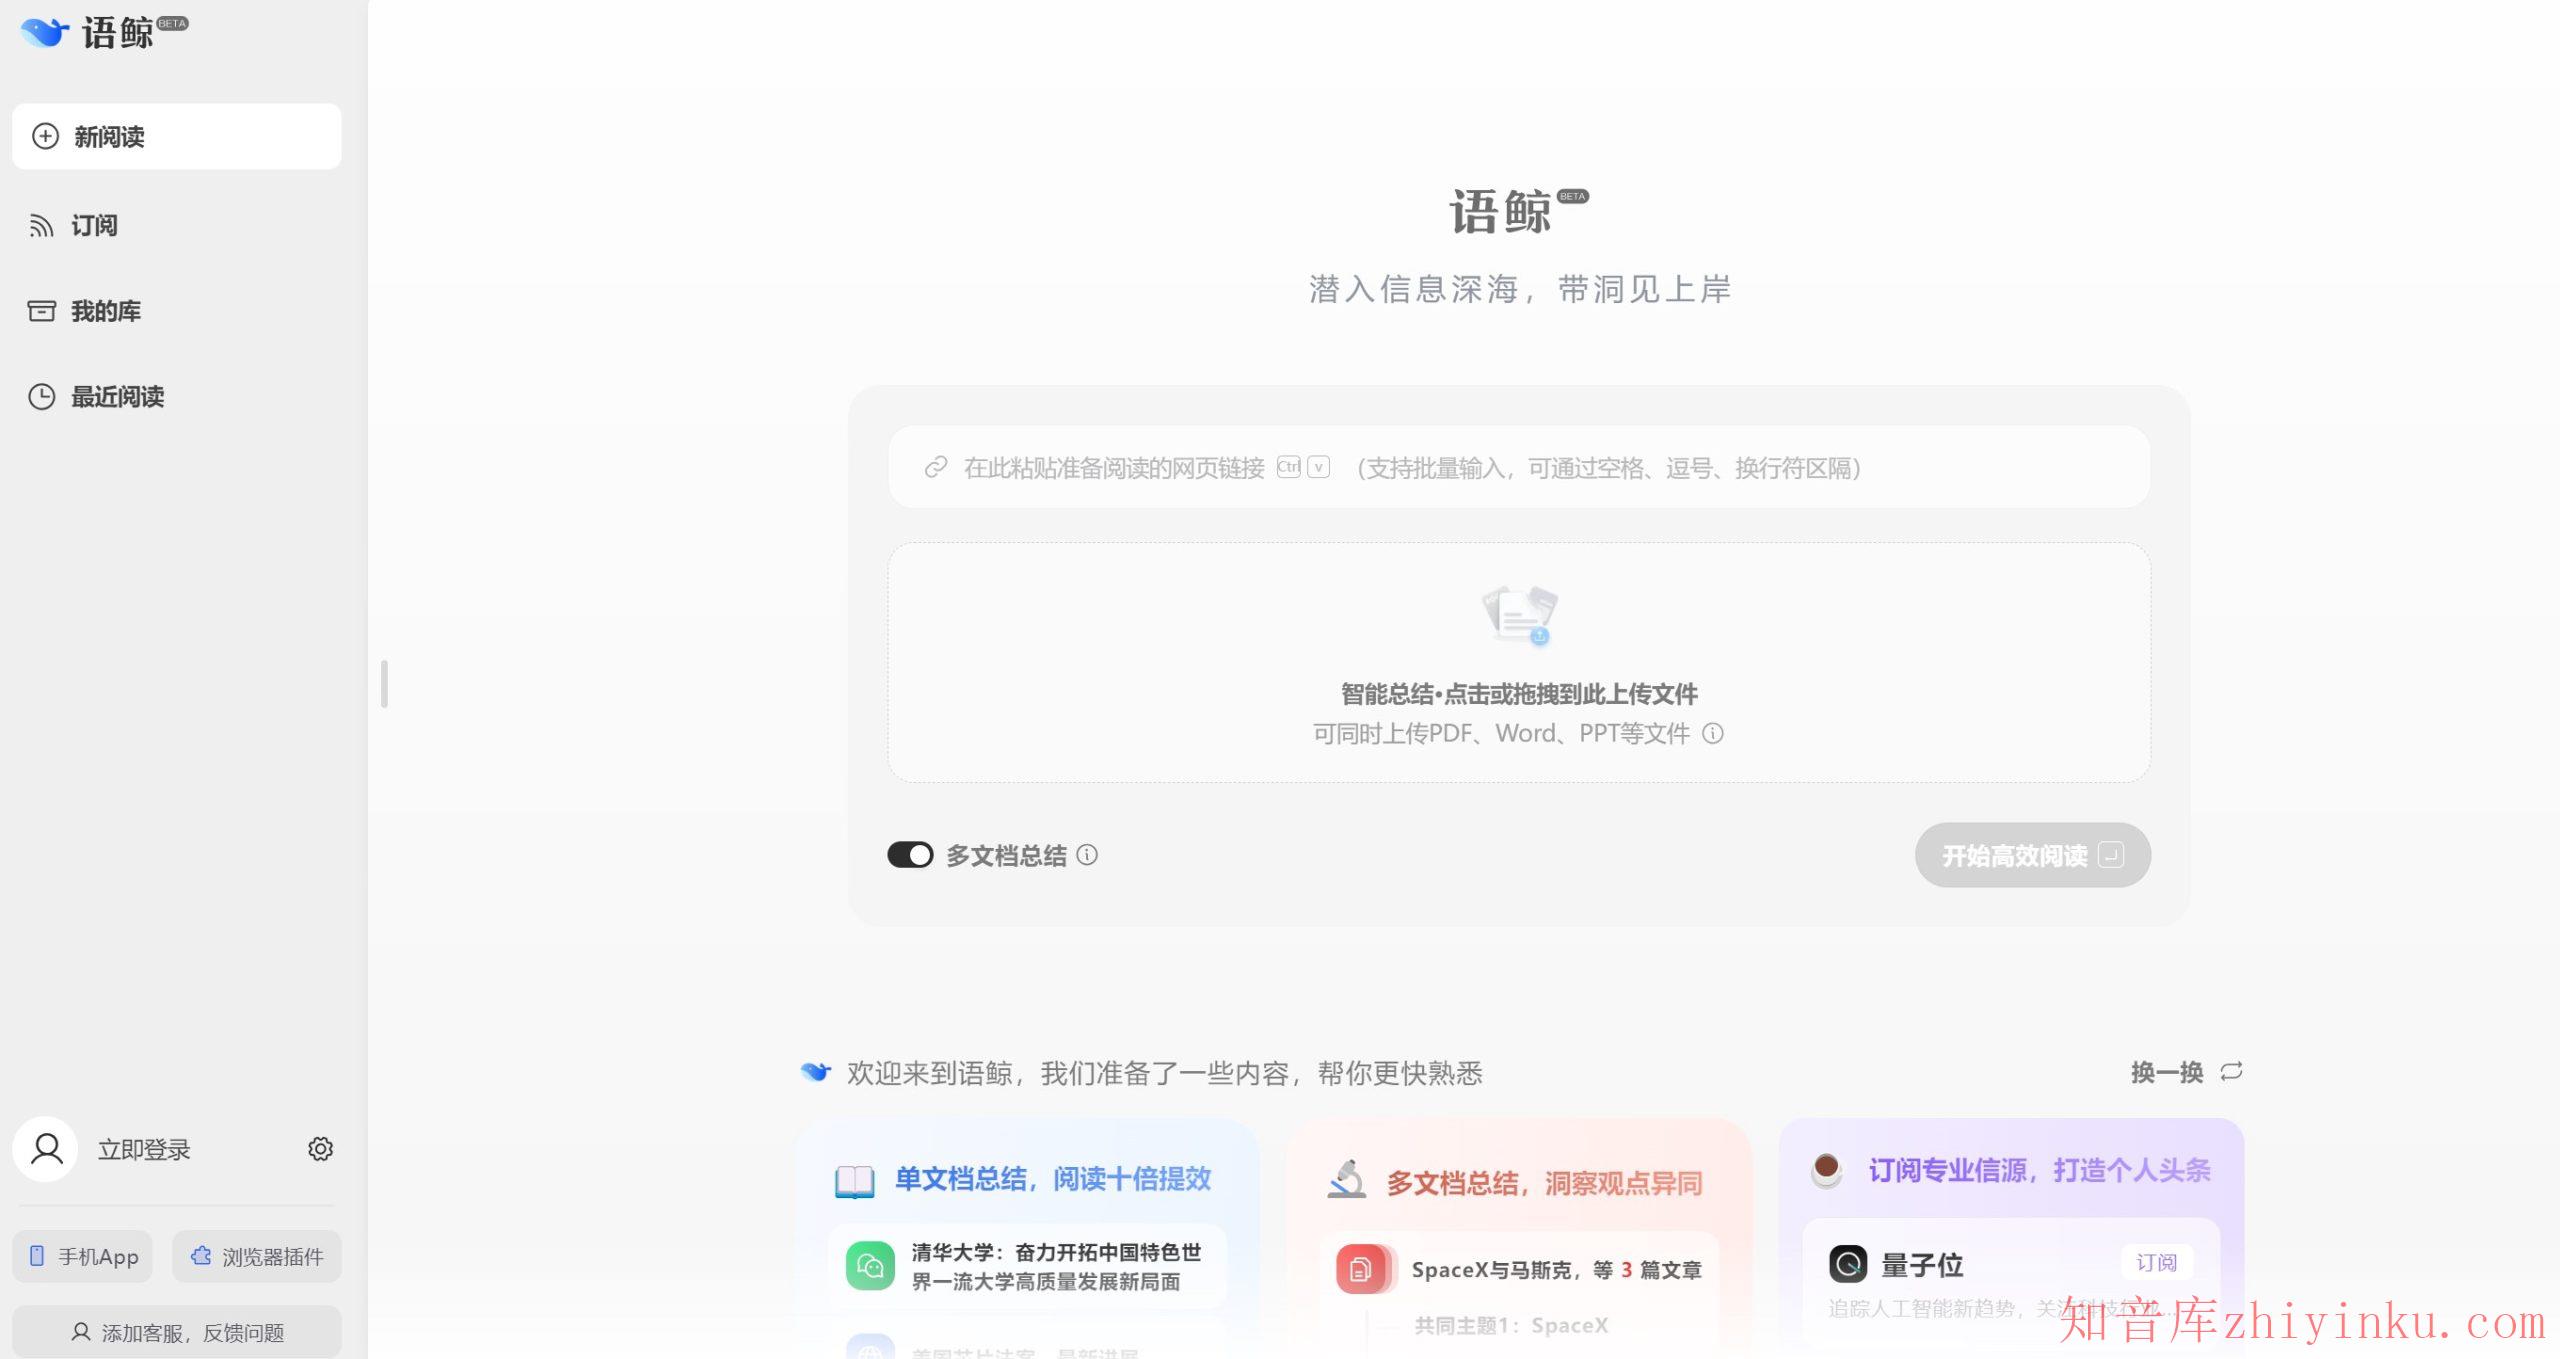Click the 开始高效阅读 button

(2032, 855)
